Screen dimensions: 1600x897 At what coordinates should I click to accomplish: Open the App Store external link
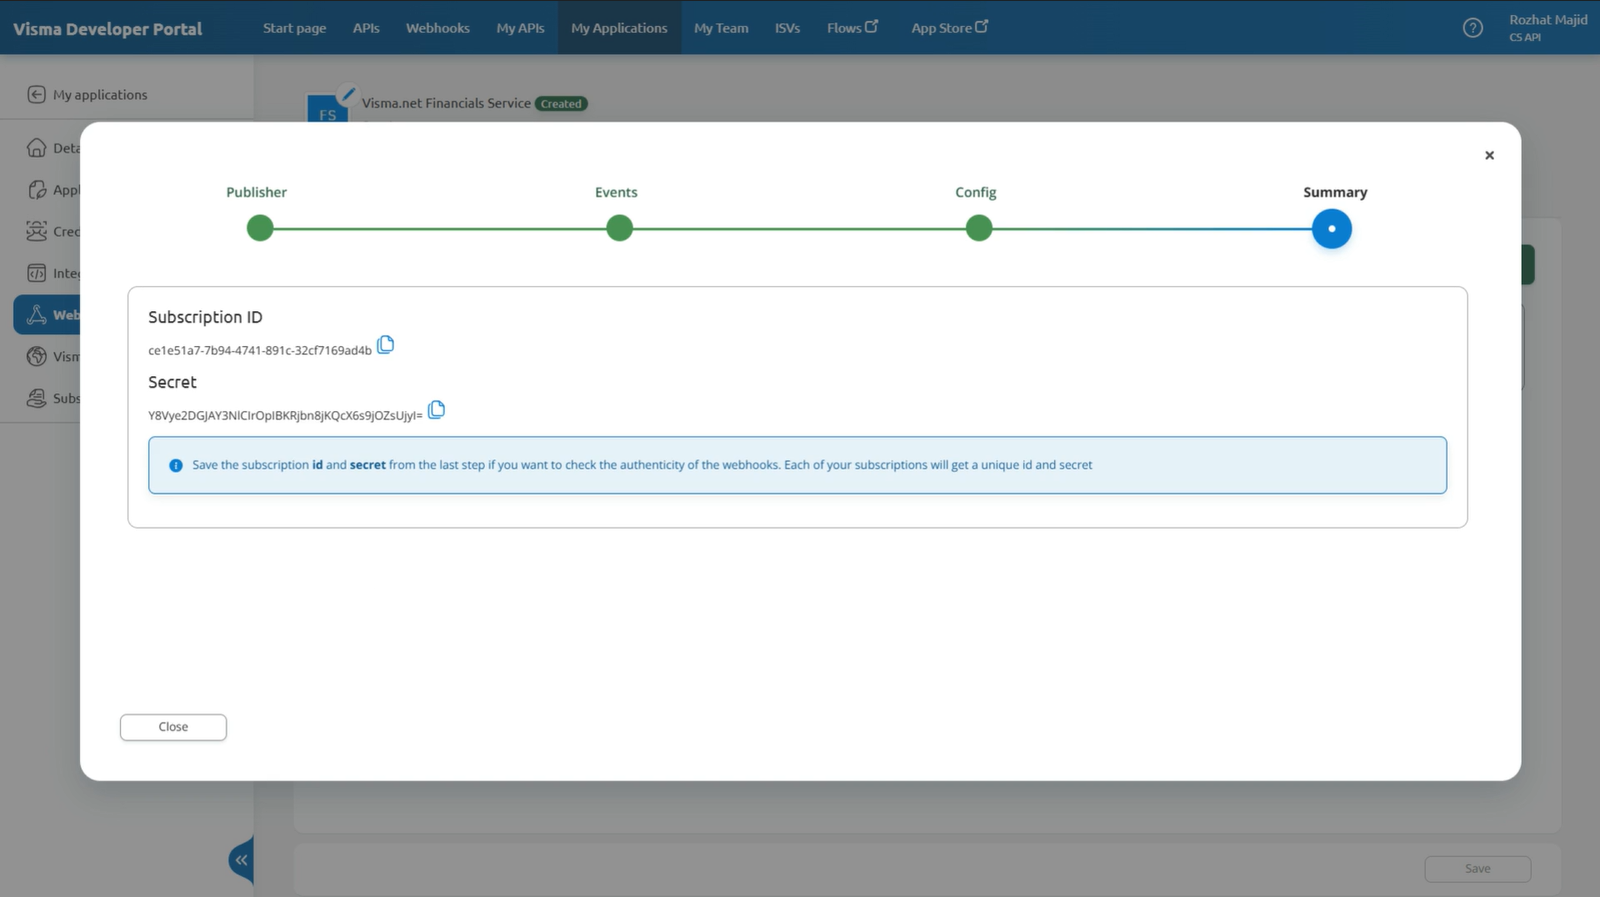[x=948, y=28]
